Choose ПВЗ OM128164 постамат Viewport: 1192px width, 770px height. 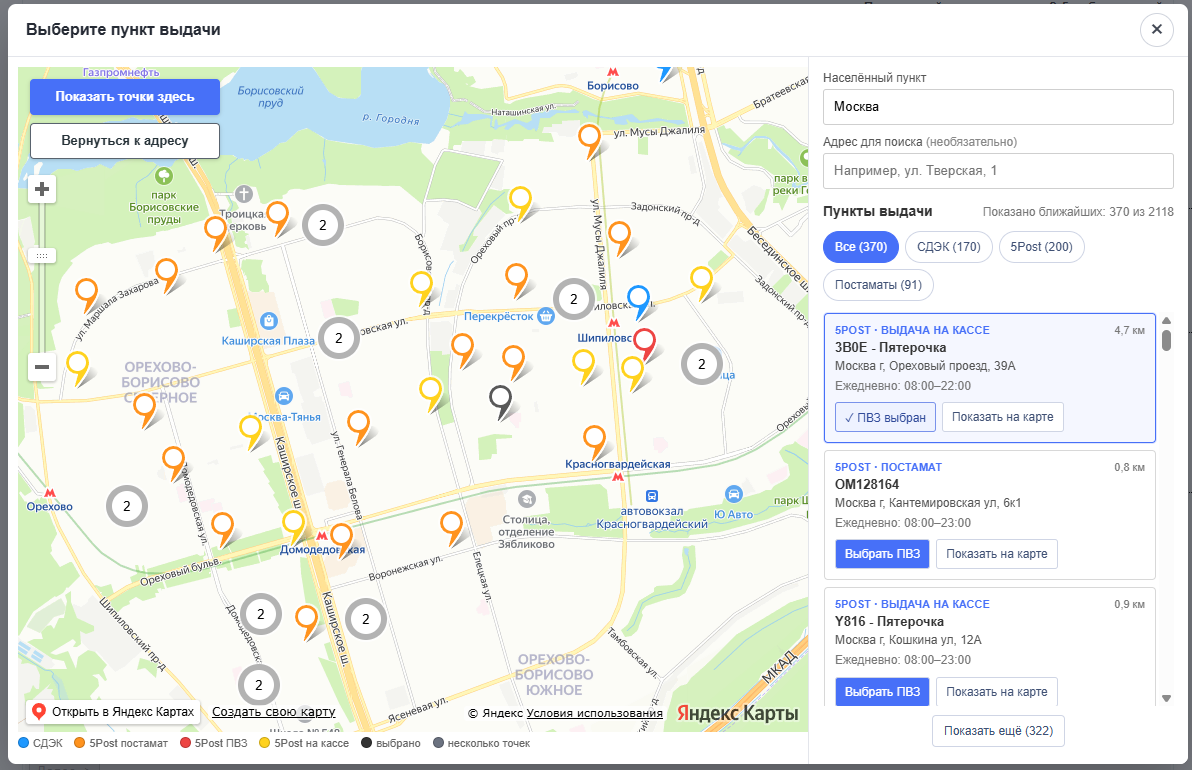point(882,554)
